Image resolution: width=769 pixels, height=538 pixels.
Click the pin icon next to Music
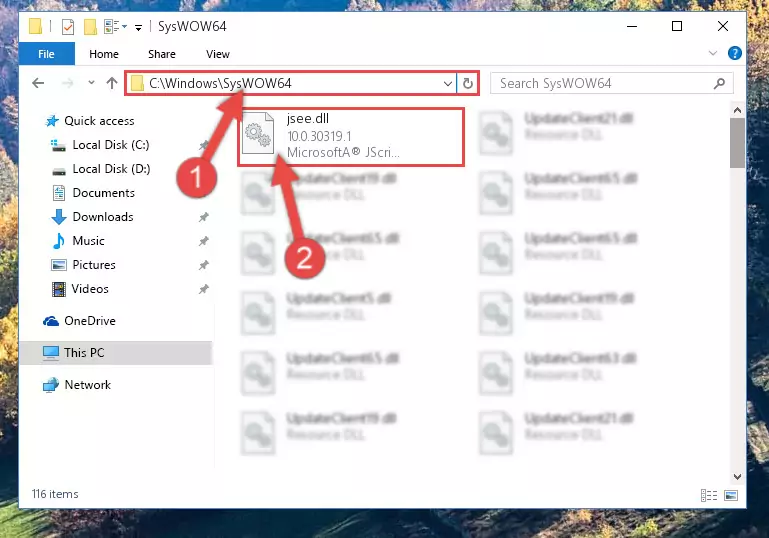click(x=204, y=241)
